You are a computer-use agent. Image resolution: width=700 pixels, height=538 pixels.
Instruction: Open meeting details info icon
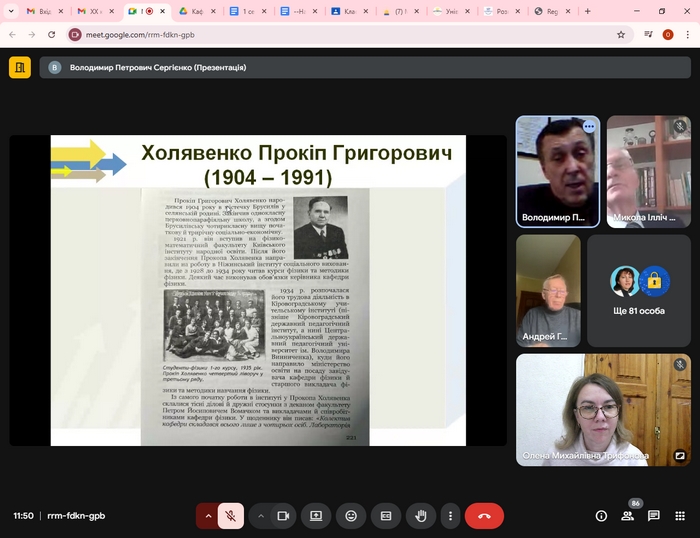tap(601, 516)
